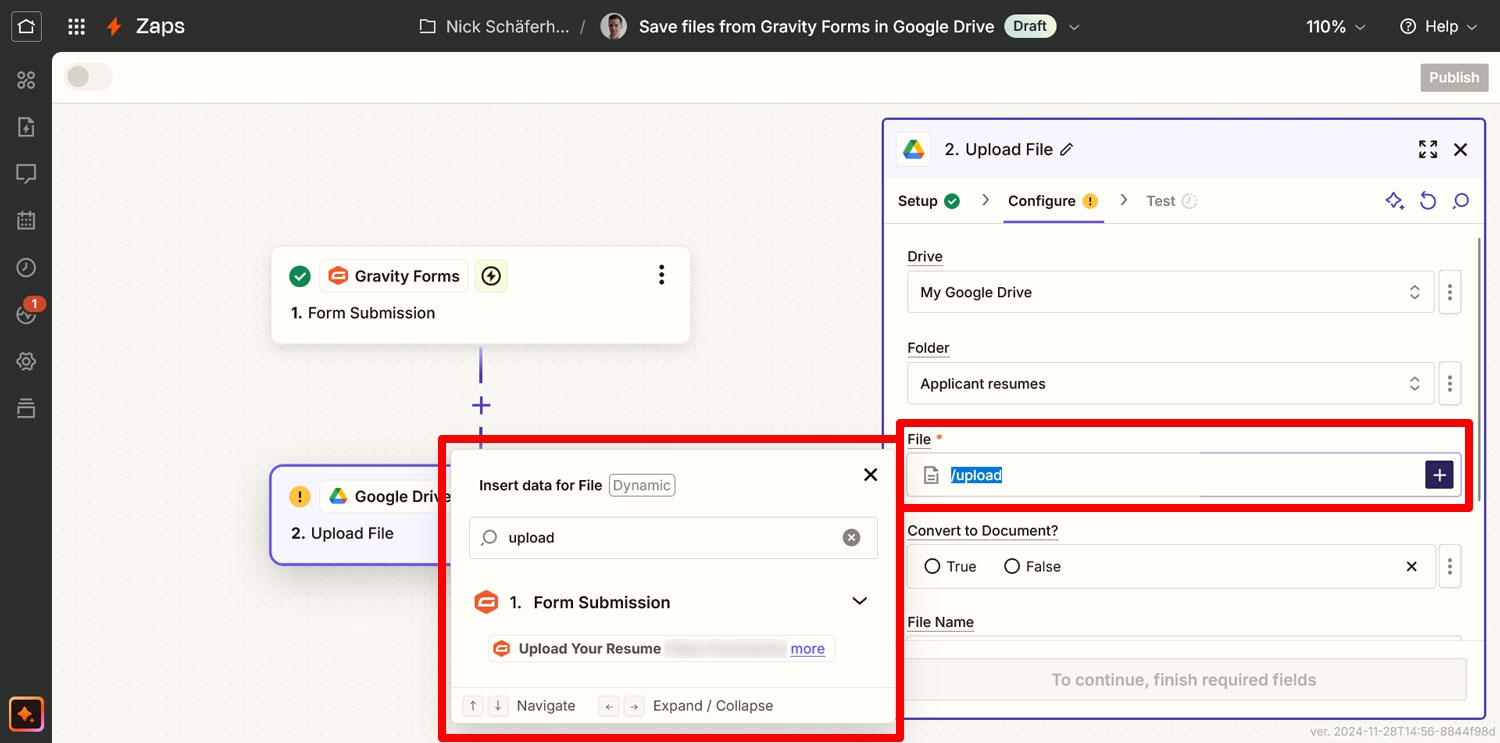Open the Zapier home icon
The height and width of the screenshot is (743, 1500).
click(26, 26)
